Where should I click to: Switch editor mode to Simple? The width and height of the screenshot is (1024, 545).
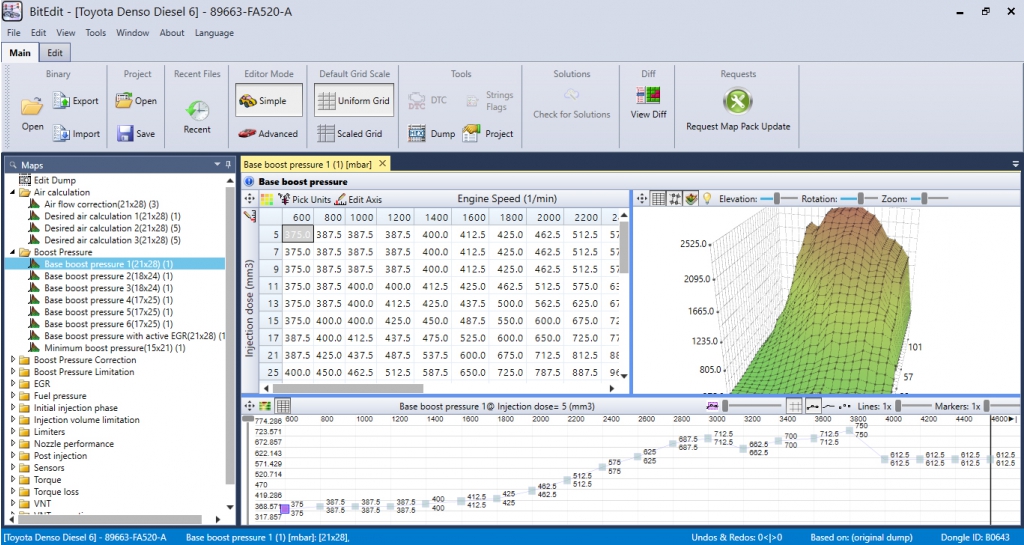point(269,101)
